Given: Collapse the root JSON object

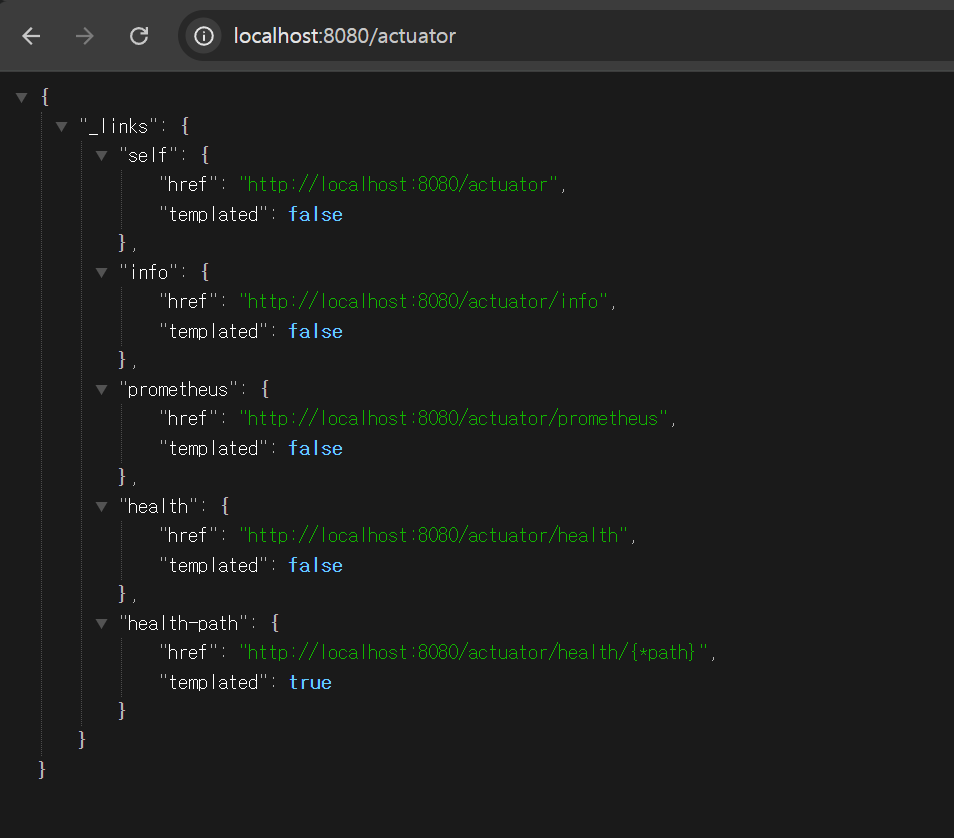Looking at the screenshot, I should coord(22,97).
